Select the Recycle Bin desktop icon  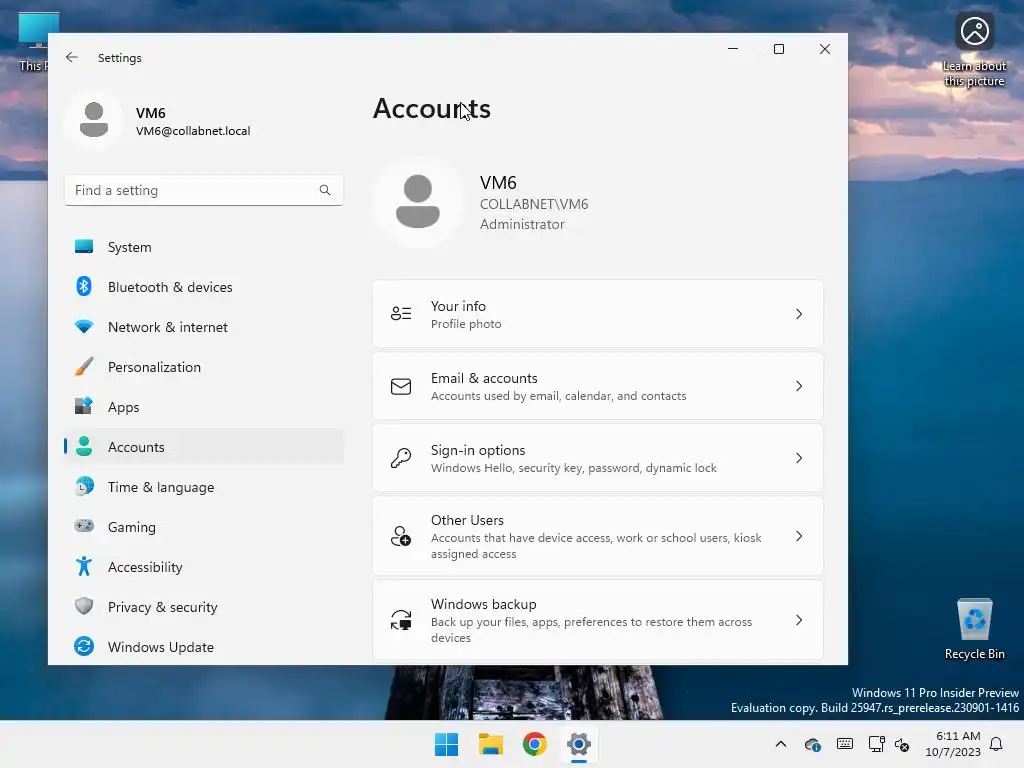(x=974, y=629)
